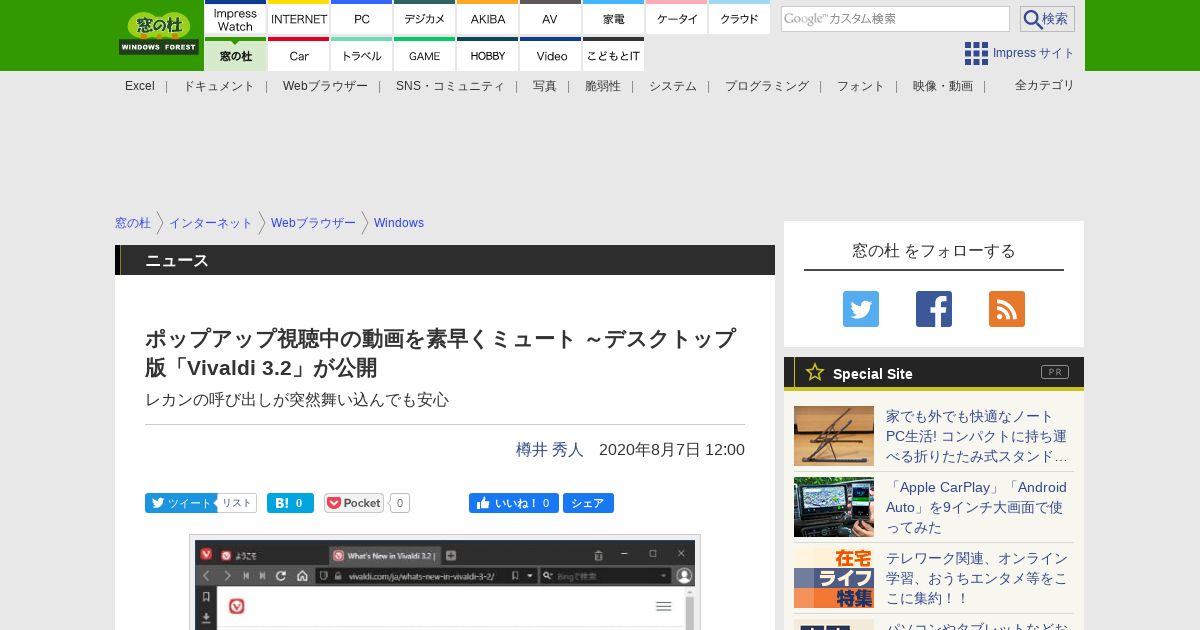Open the PC tab

[x=362, y=19]
